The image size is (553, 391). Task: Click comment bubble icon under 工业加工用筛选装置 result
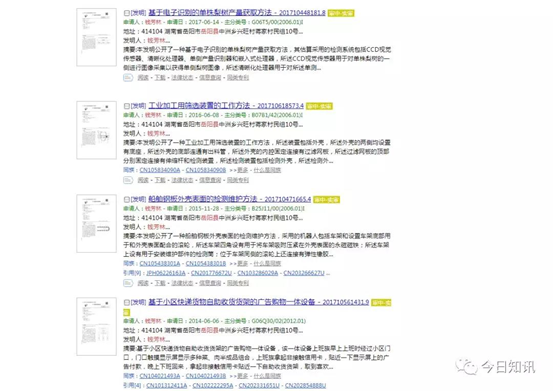(128, 180)
